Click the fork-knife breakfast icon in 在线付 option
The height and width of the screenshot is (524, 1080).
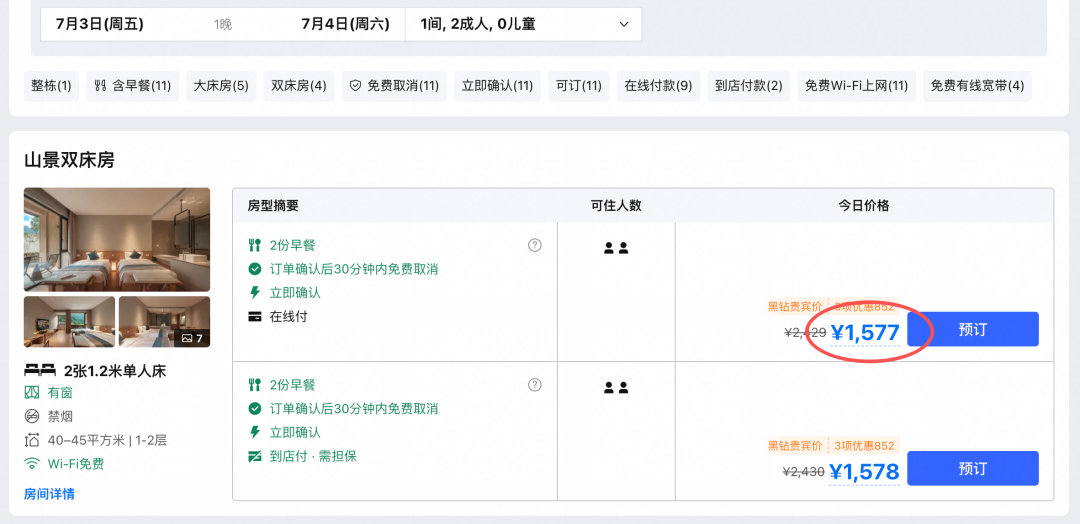click(x=255, y=245)
